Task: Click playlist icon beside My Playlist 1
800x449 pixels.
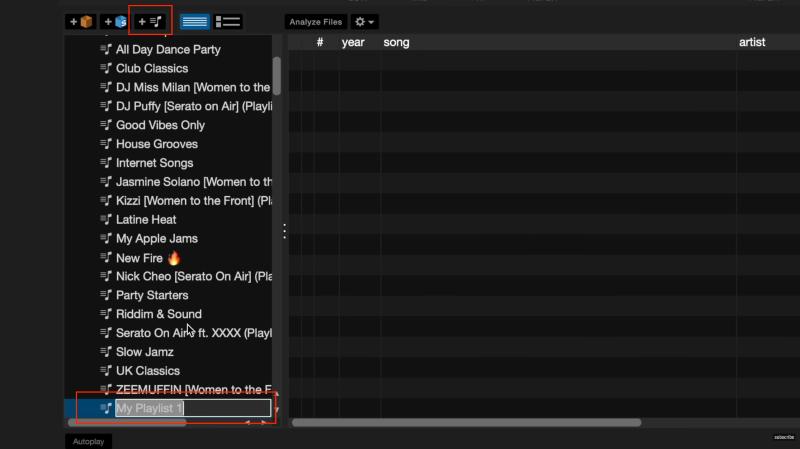Action: click(x=106, y=408)
